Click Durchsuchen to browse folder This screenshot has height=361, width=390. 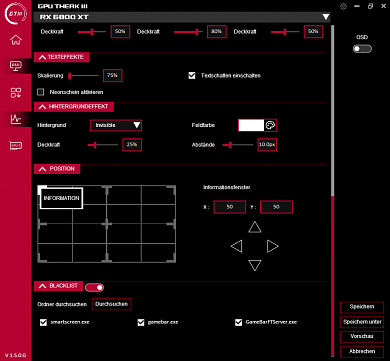pyautogui.click(x=112, y=304)
